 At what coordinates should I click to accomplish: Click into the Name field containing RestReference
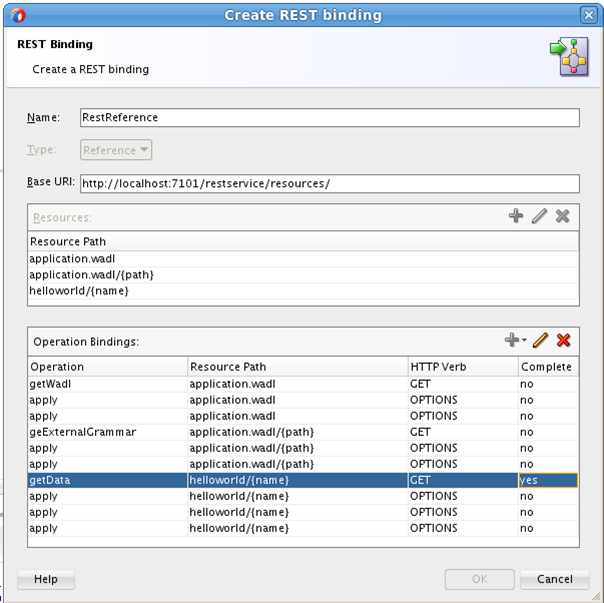pos(330,117)
